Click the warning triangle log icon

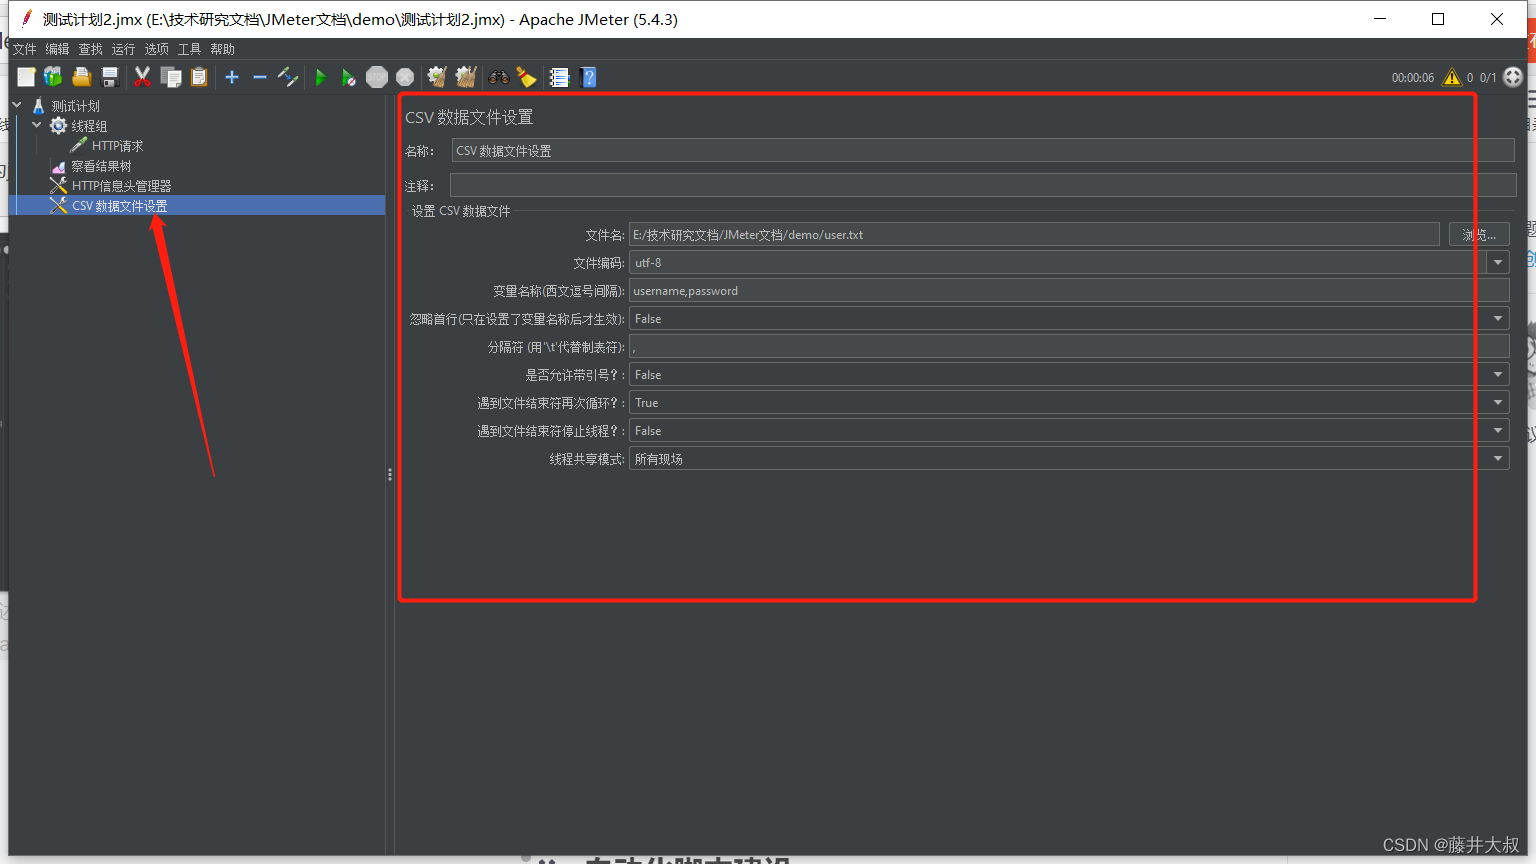pyautogui.click(x=1452, y=77)
